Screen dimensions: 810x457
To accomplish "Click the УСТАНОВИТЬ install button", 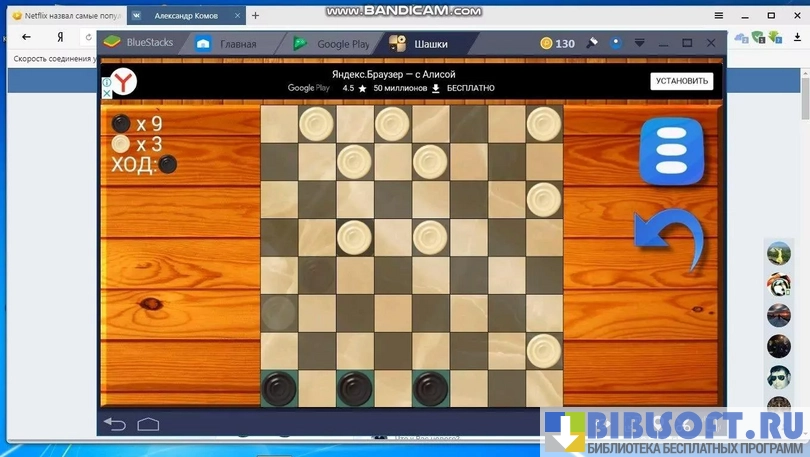I will pyautogui.click(x=681, y=81).
